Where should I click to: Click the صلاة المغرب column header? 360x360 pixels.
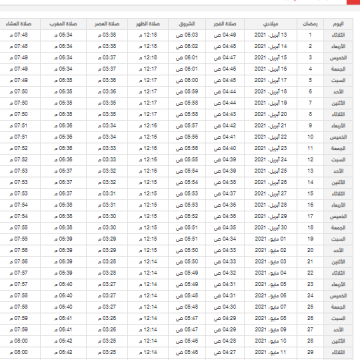63,24
